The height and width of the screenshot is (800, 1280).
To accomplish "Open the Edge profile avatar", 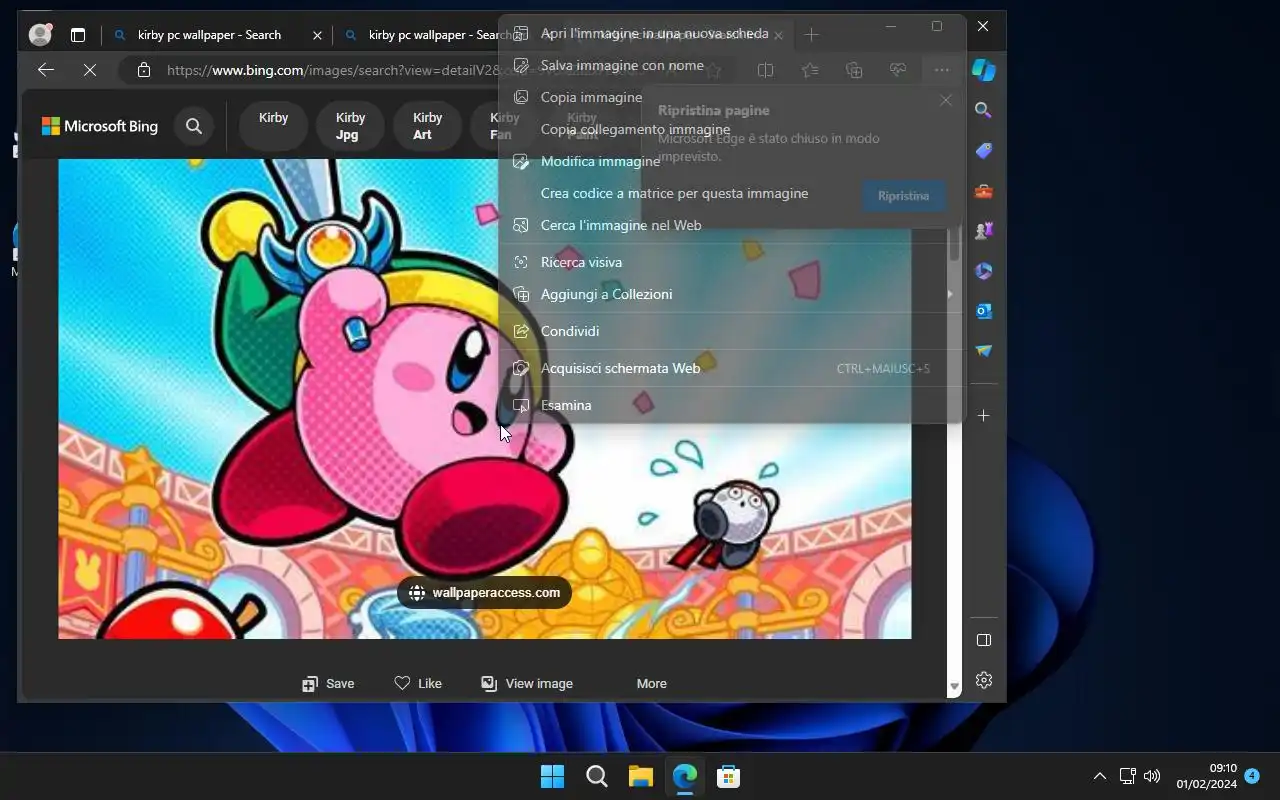I will (x=41, y=34).
